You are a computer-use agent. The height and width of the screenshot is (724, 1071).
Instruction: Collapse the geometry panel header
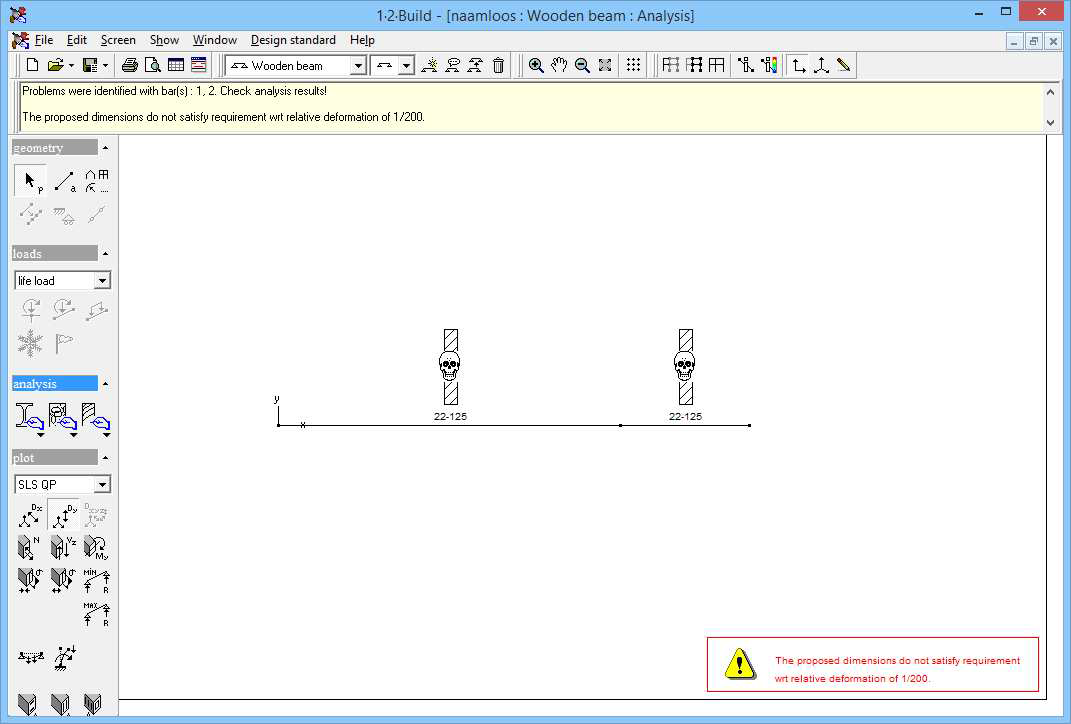[x=105, y=148]
